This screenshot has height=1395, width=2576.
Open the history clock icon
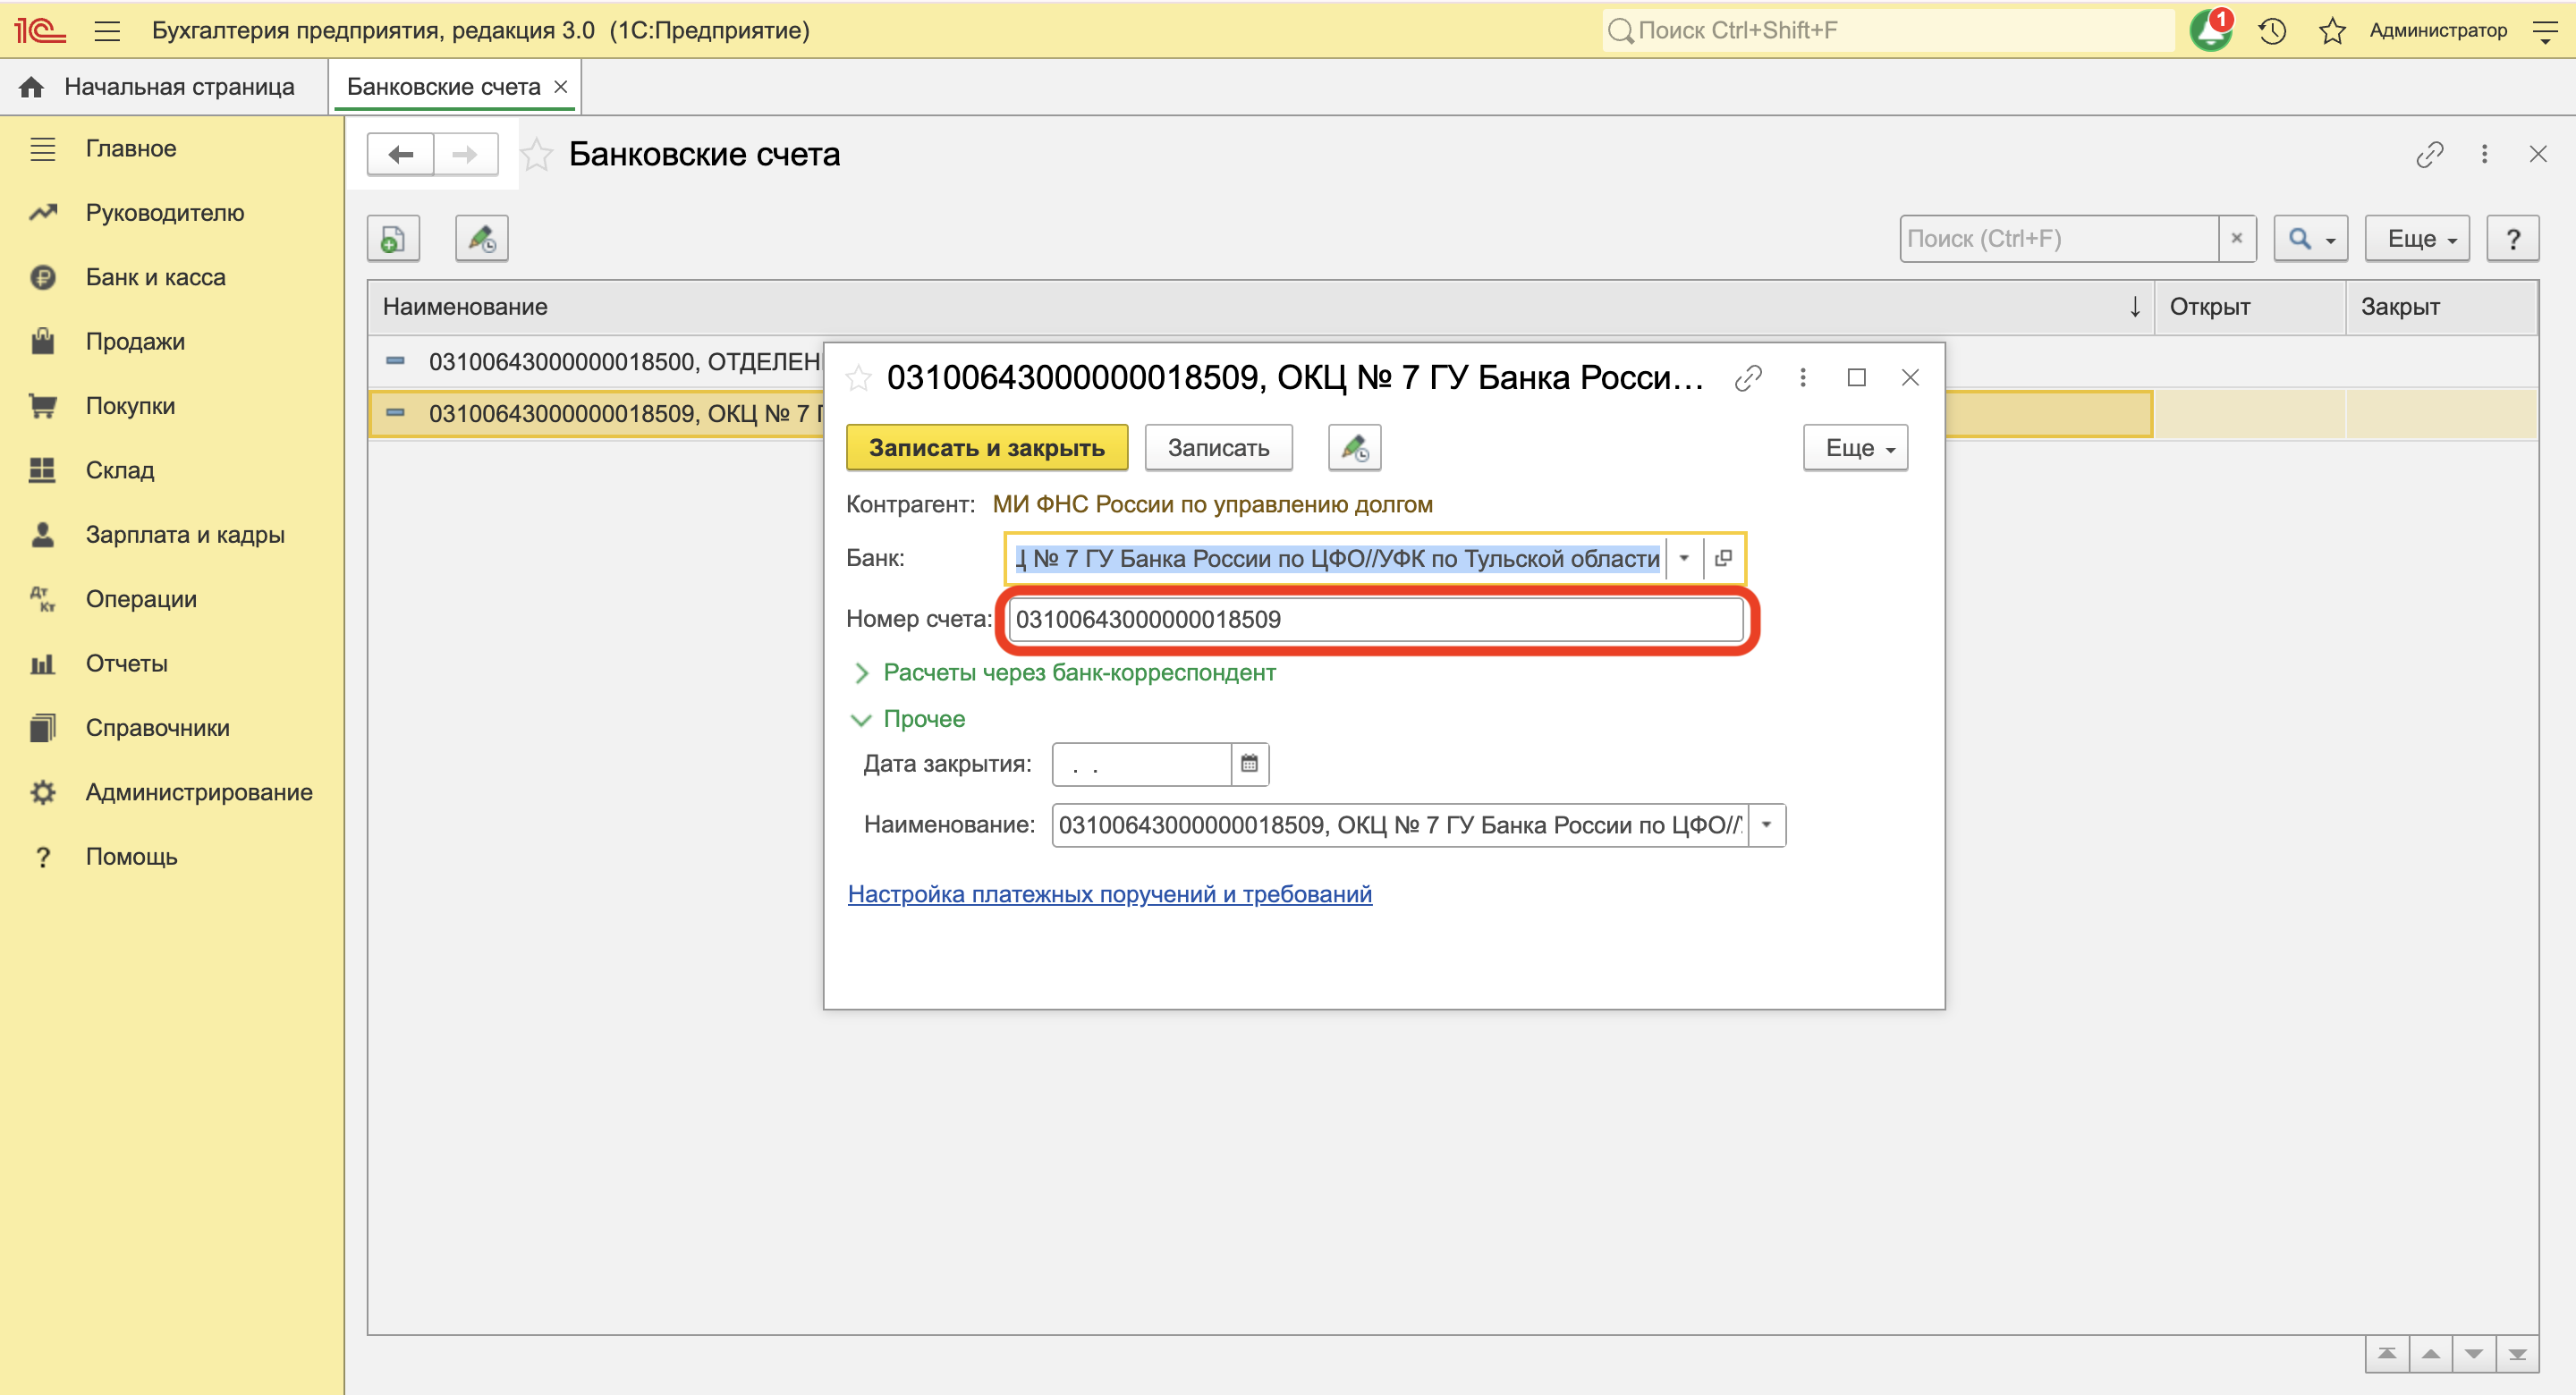(2272, 31)
